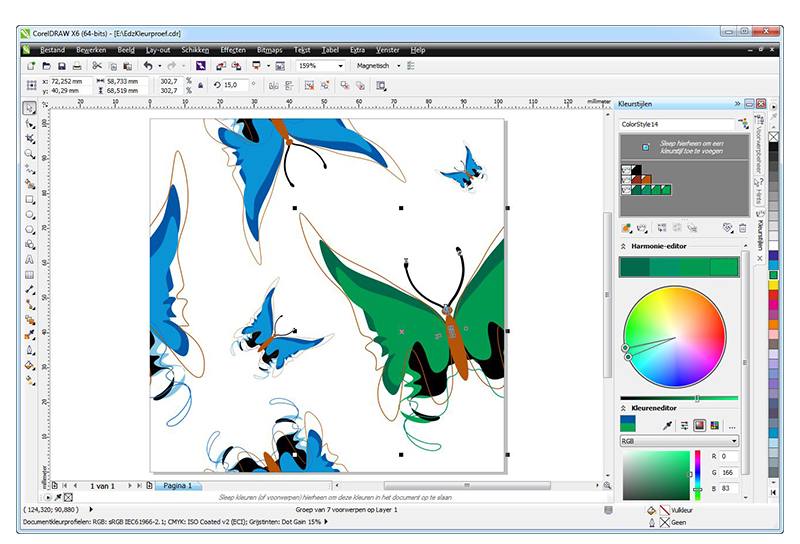Open the Effecten menu
Viewport: 800px width, 544px height.
pyautogui.click(x=232, y=49)
